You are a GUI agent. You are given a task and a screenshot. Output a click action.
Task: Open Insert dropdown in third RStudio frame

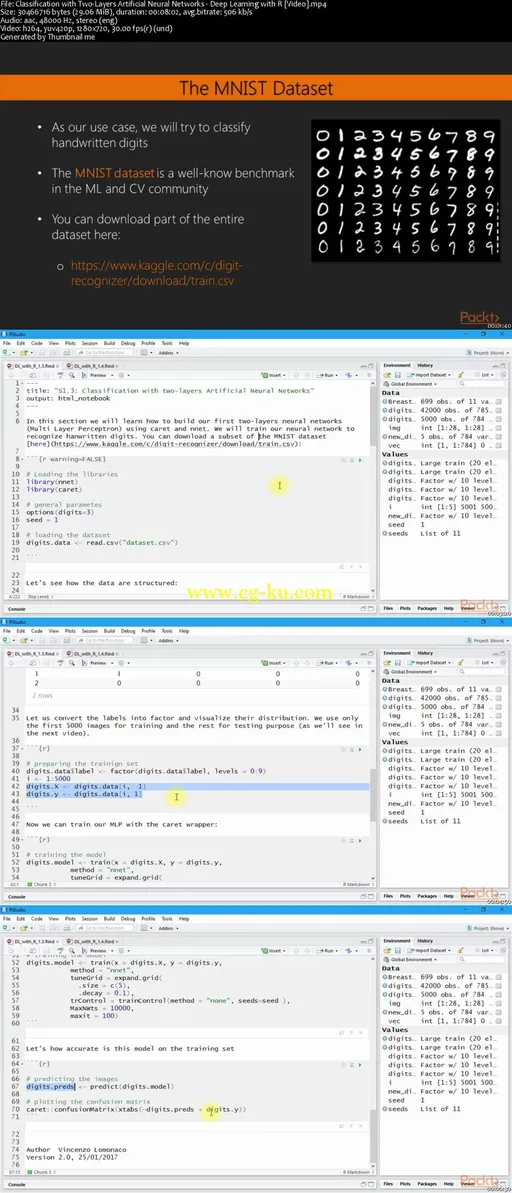275,950
